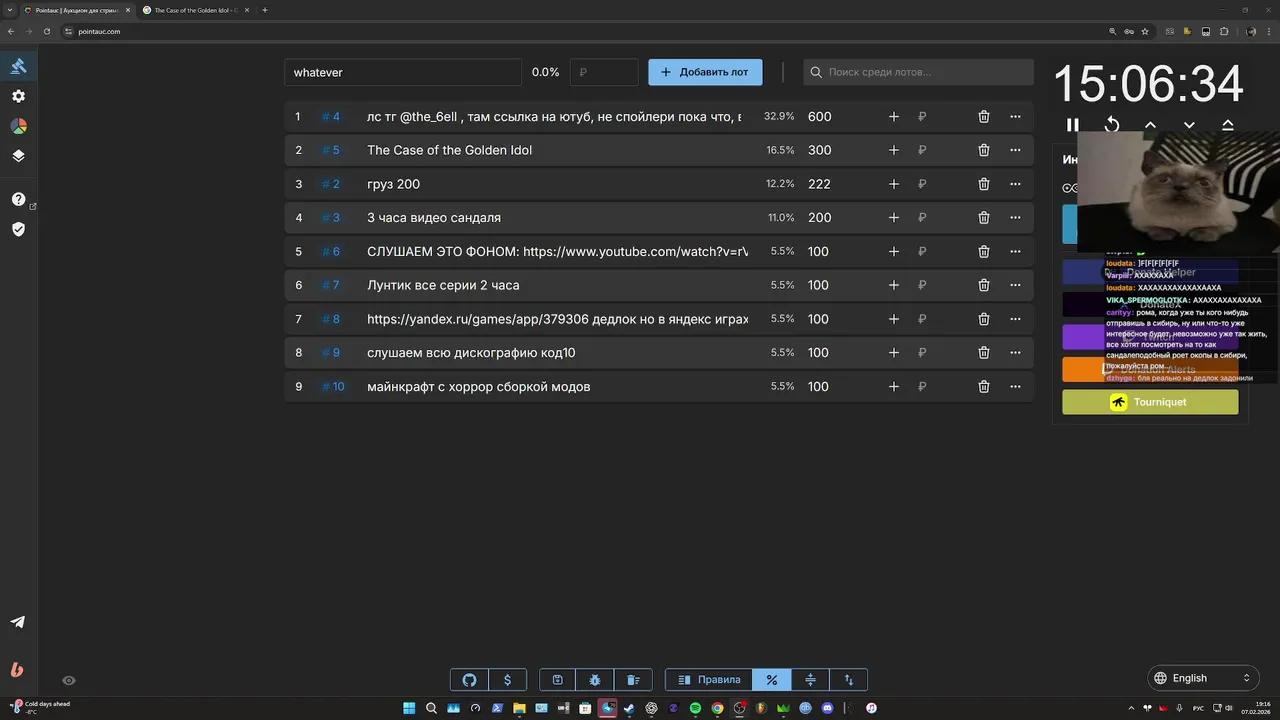Switch to The Case of the Golden Idol tab
This screenshot has height=720, width=1280.
click(195, 10)
